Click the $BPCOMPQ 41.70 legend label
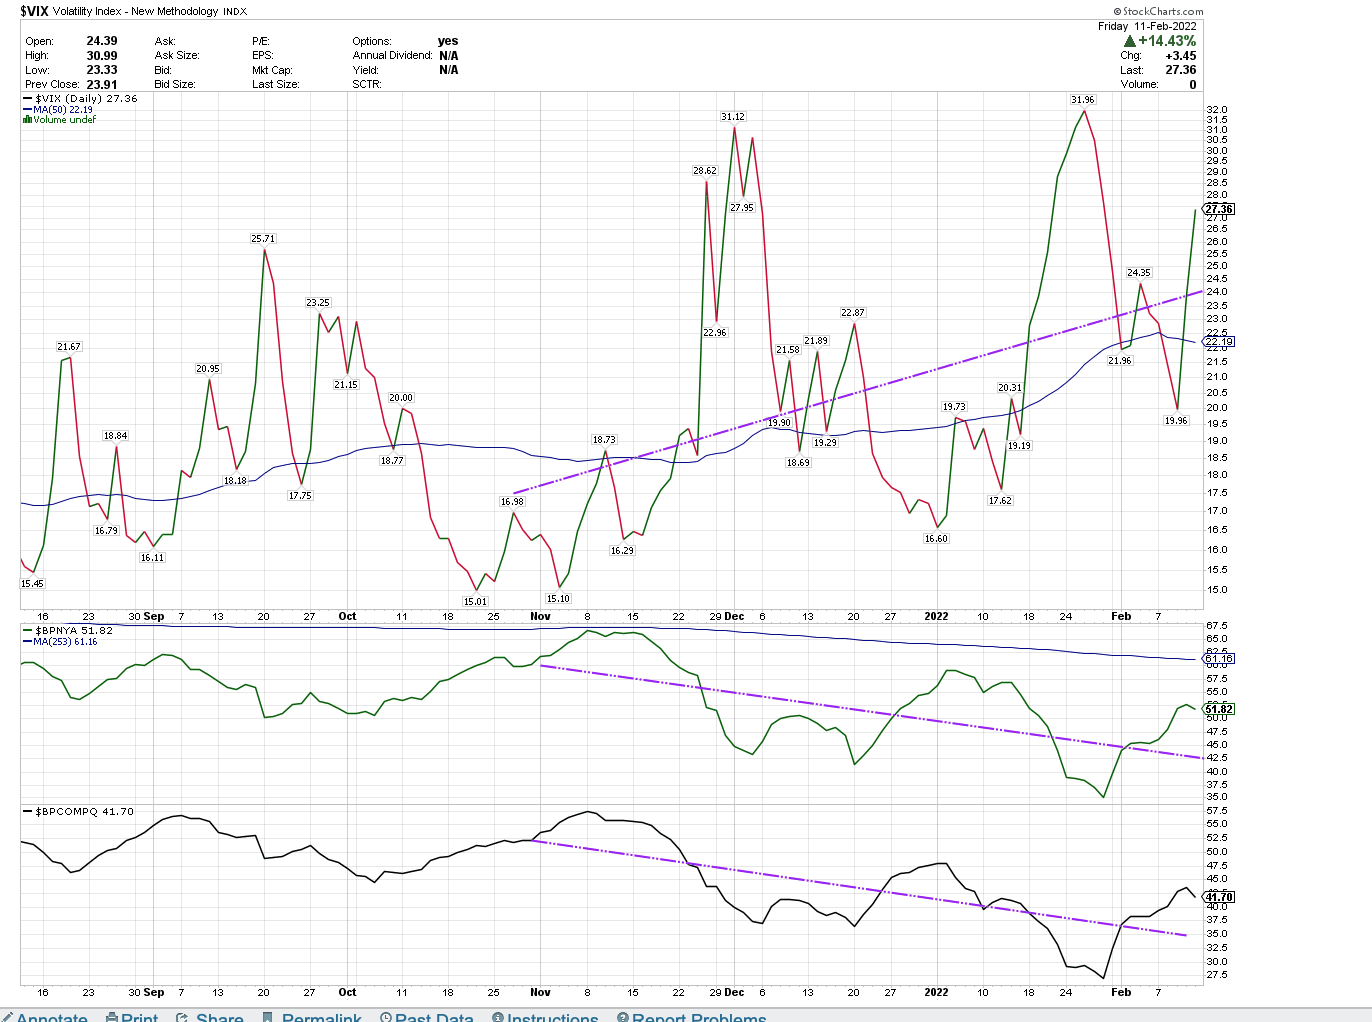This screenshot has height=1022, width=1372. [78, 812]
